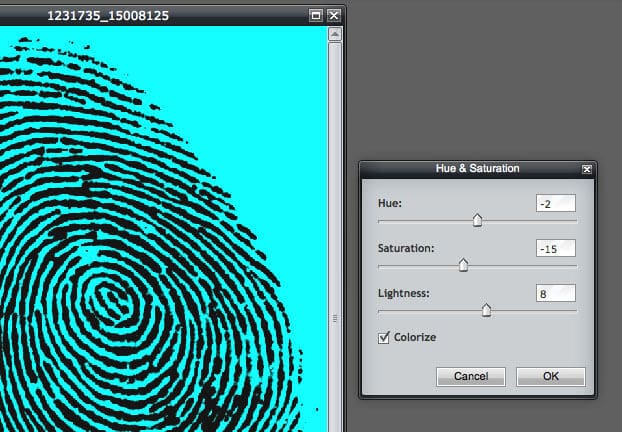Screen dimensions: 622x432
Task: Close the Hue & Saturation dialog
Action: (x=587, y=169)
